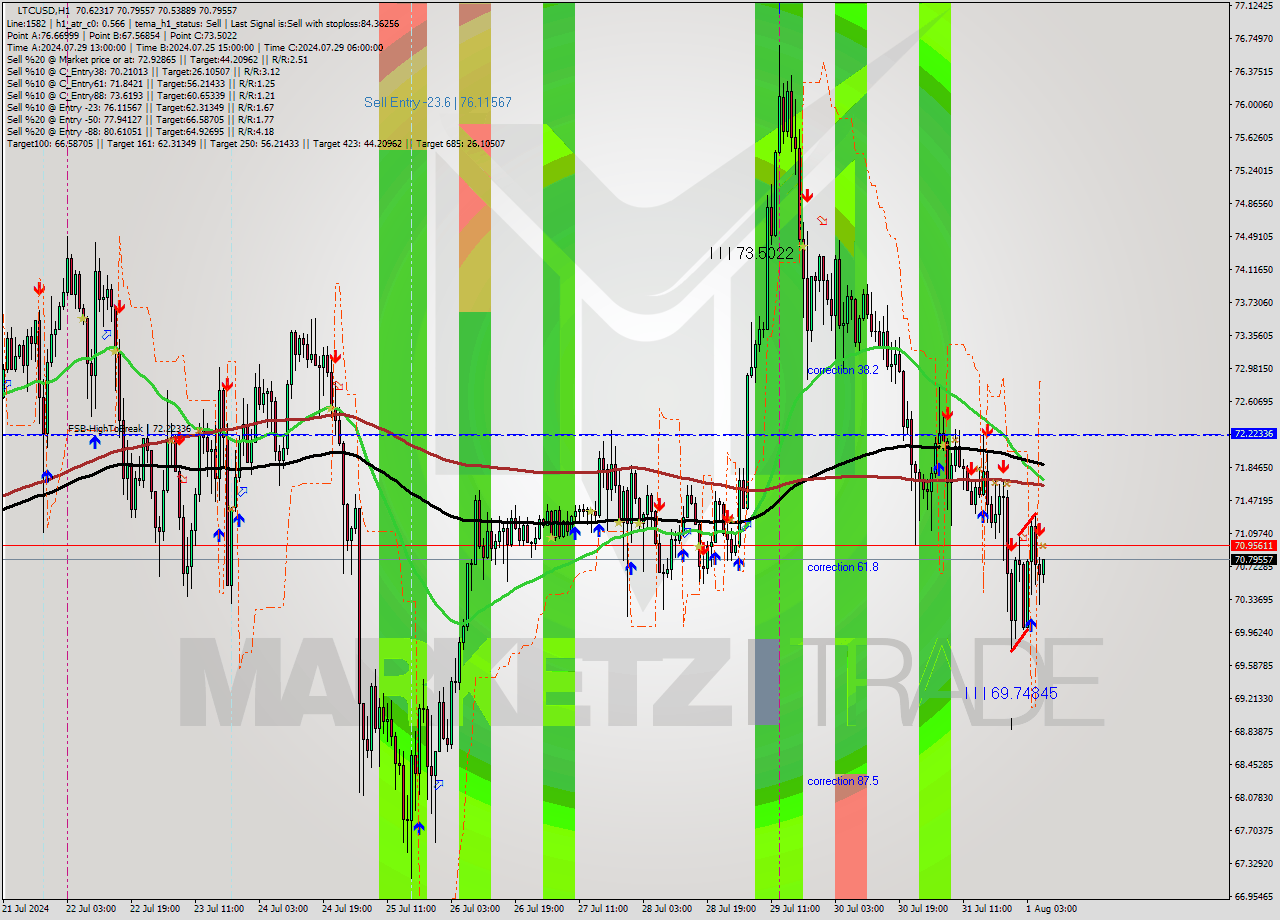Click the 74.86560 price axis label
This screenshot has height=920, width=1280.
tap(1254, 204)
